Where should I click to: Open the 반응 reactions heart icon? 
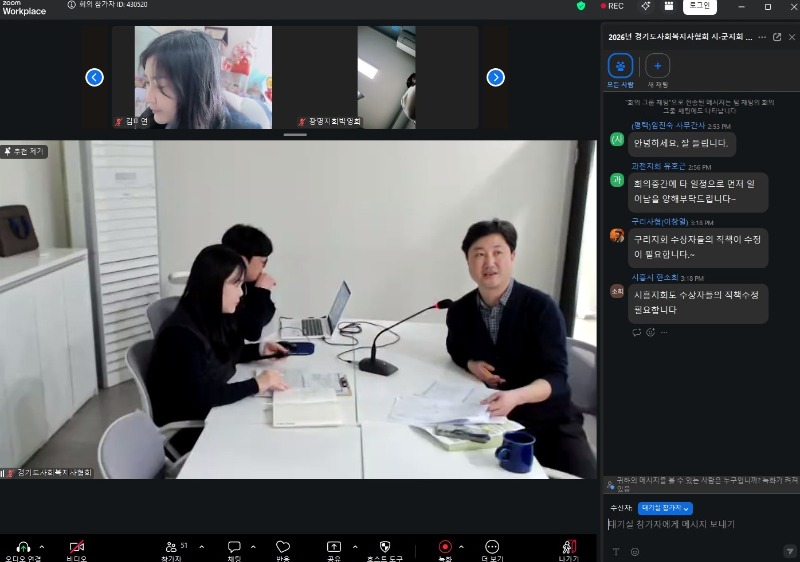tap(283, 547)
